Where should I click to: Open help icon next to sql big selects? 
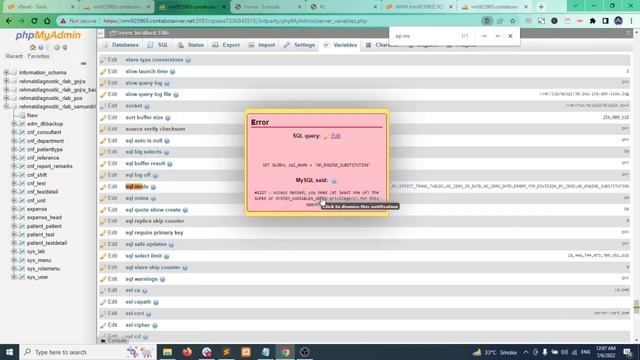click(x=167, y=152)
